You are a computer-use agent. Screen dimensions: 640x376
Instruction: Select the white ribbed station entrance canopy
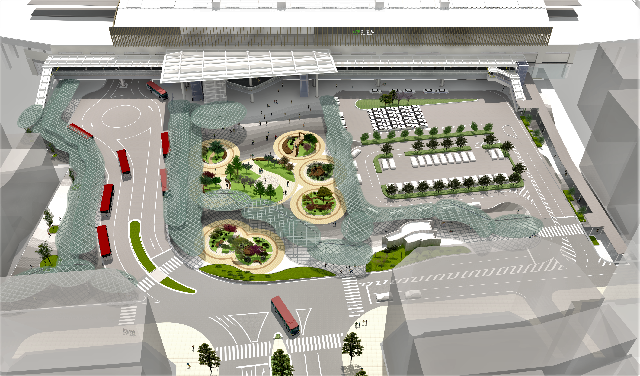[248, 65]
